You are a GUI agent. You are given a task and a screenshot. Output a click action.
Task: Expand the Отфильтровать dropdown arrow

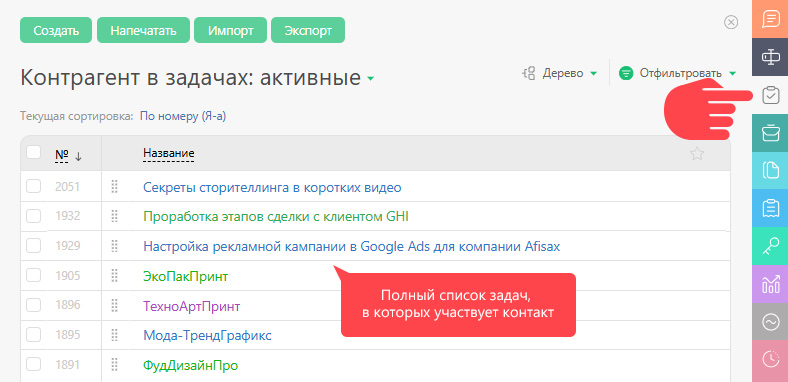(732, 74)
